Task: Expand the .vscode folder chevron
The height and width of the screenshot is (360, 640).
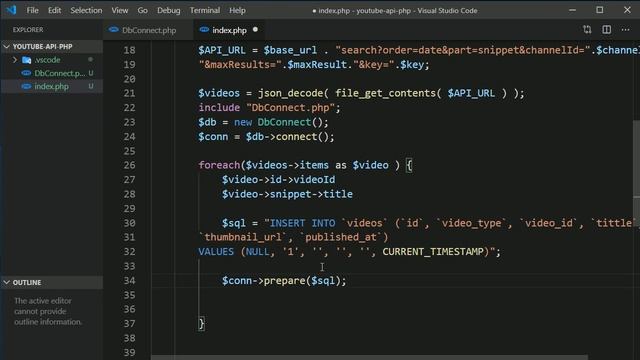Action: [15, 60]
